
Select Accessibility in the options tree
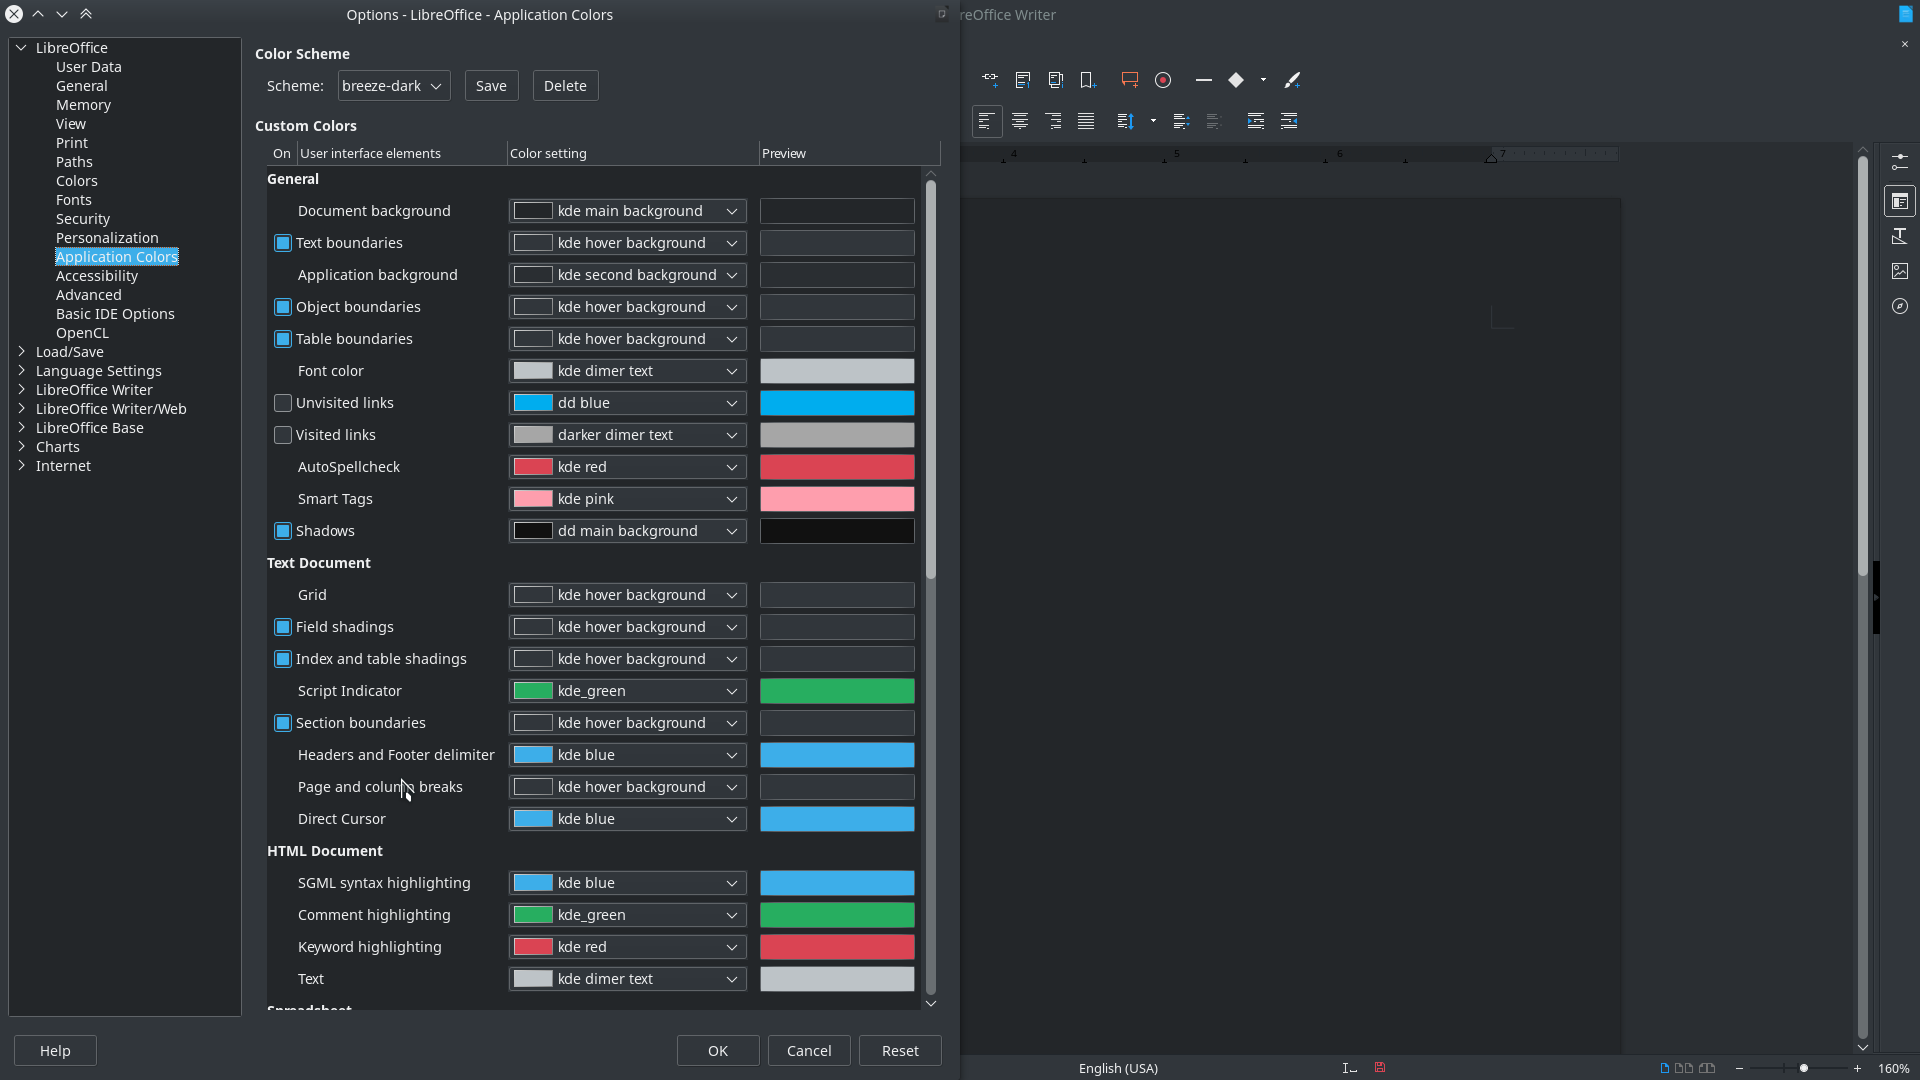[97, 276]
